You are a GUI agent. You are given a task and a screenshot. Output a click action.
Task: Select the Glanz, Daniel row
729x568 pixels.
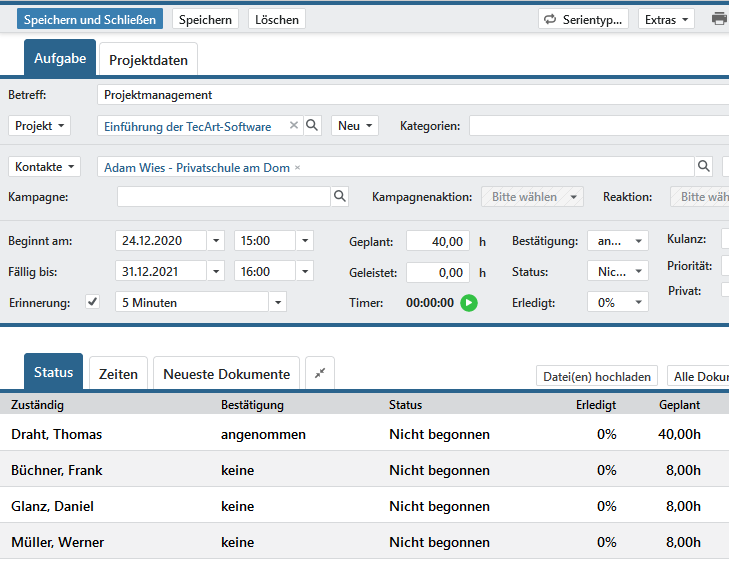(364, 506)
